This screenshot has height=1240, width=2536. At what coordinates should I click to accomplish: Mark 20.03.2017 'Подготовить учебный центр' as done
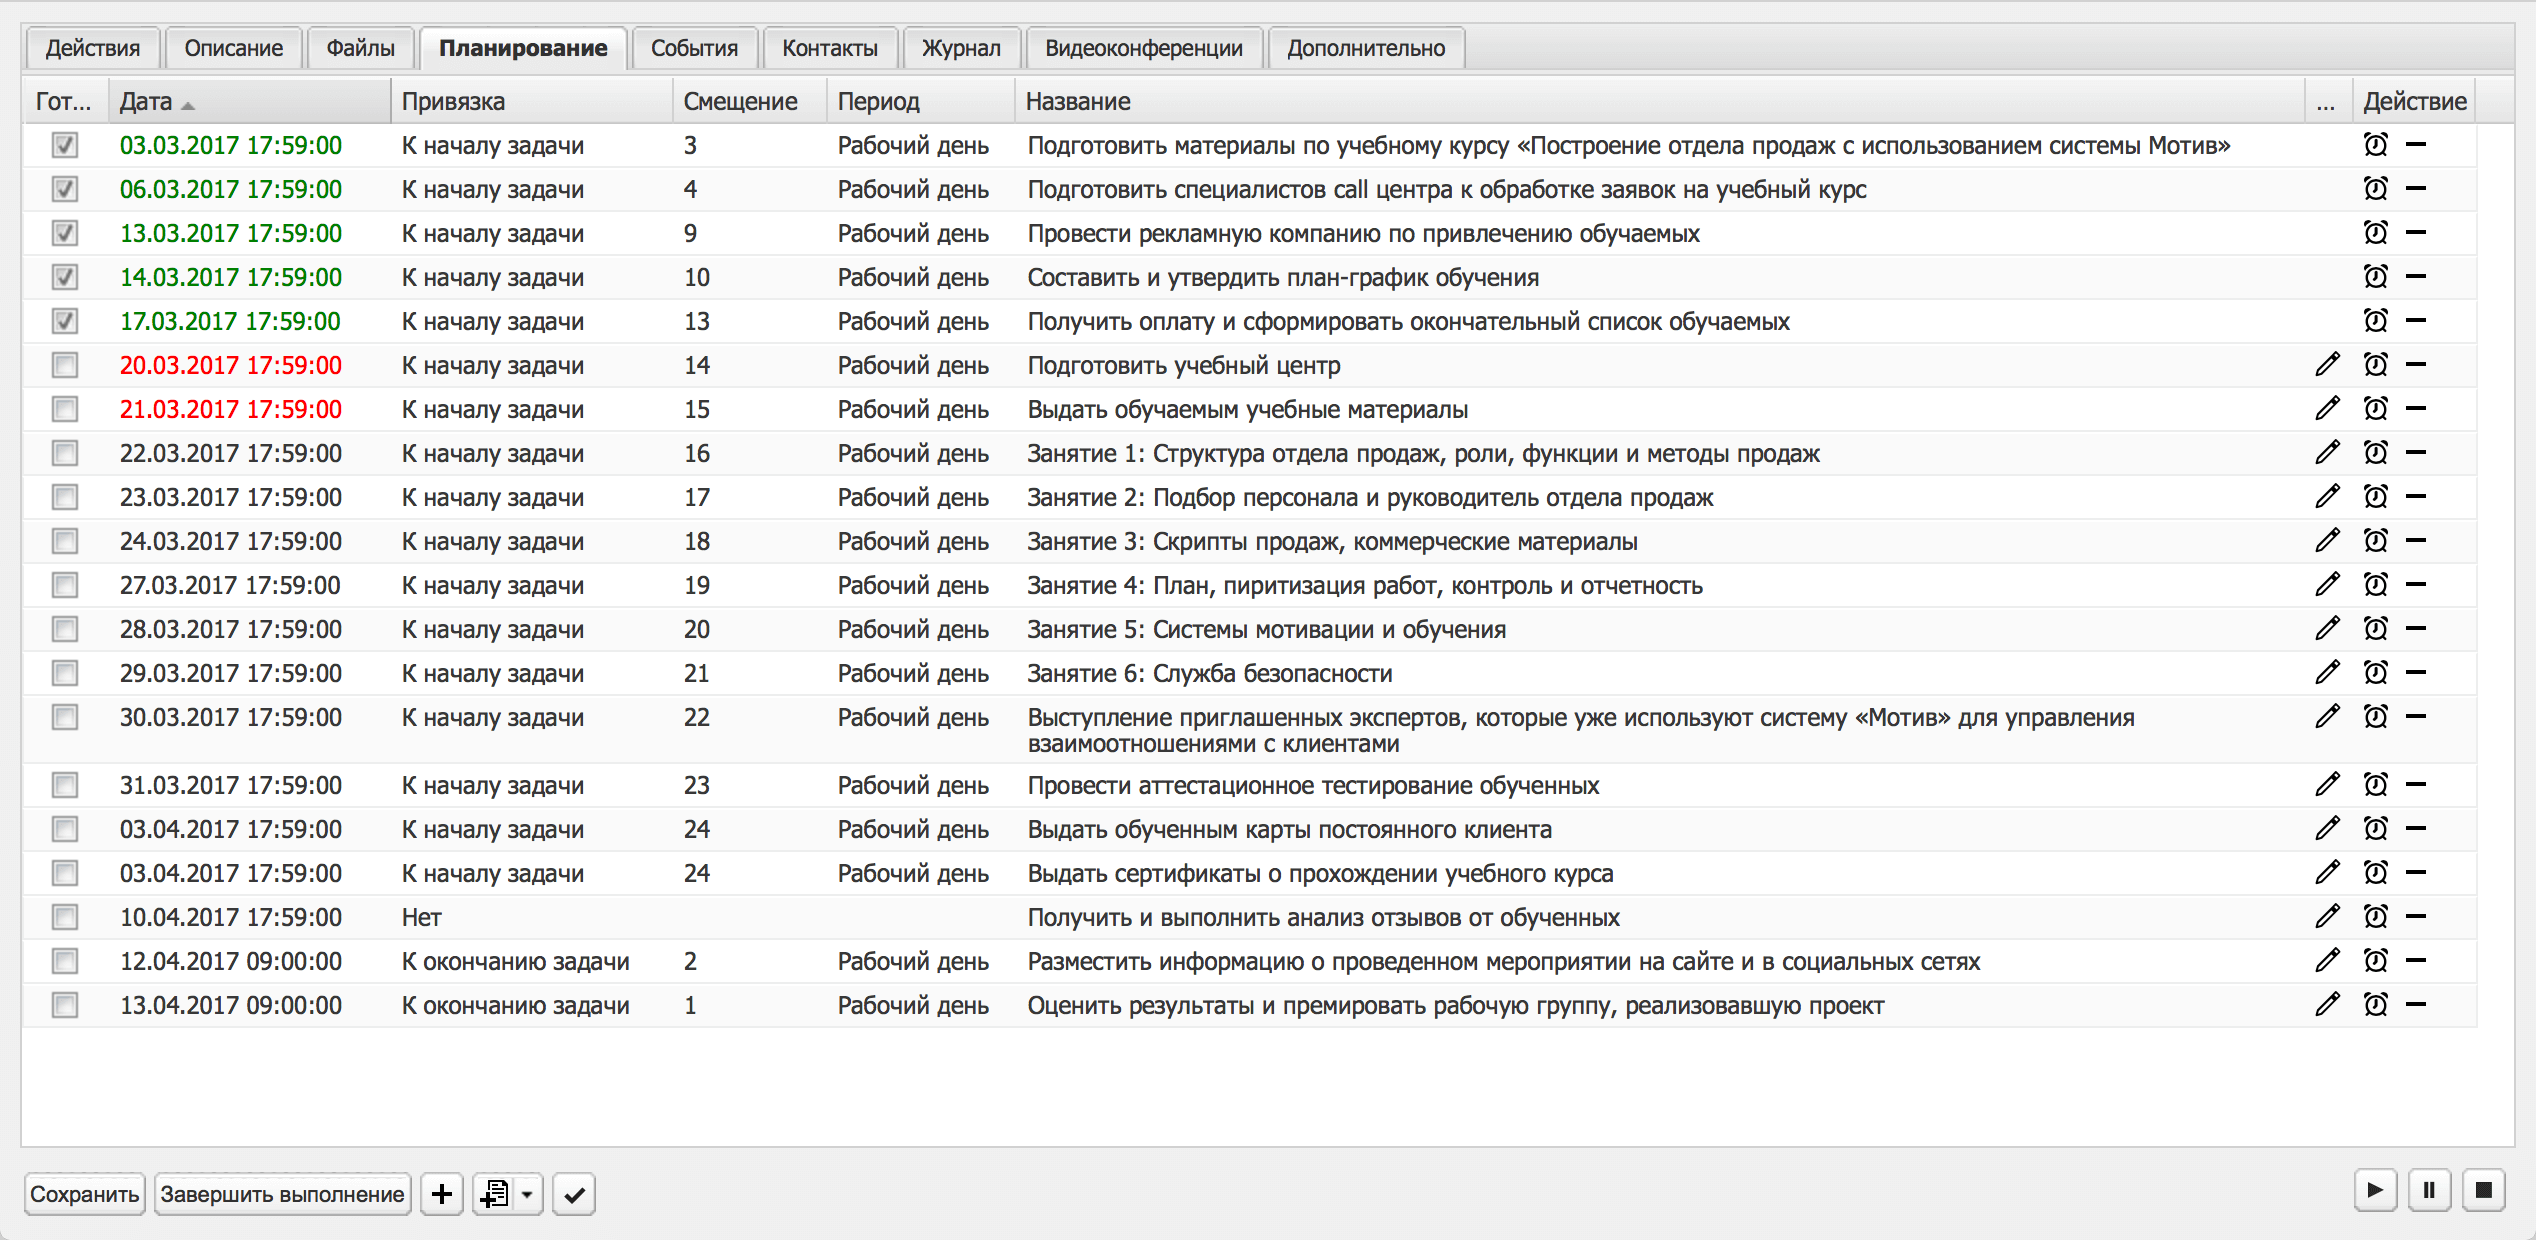pyautogui.click(x=65, y=365)
